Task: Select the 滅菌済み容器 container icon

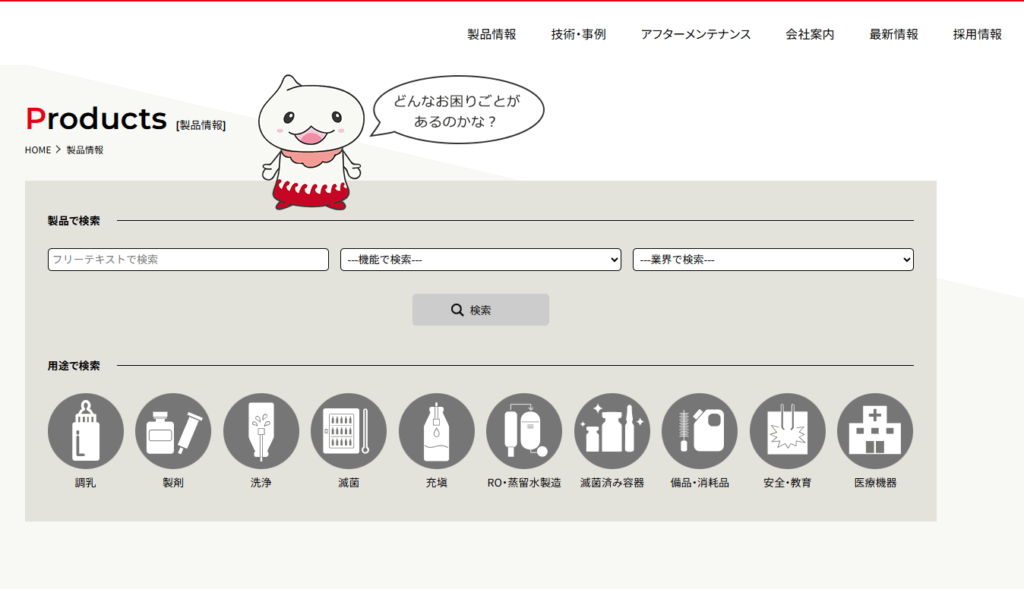Action: (612, 431)
